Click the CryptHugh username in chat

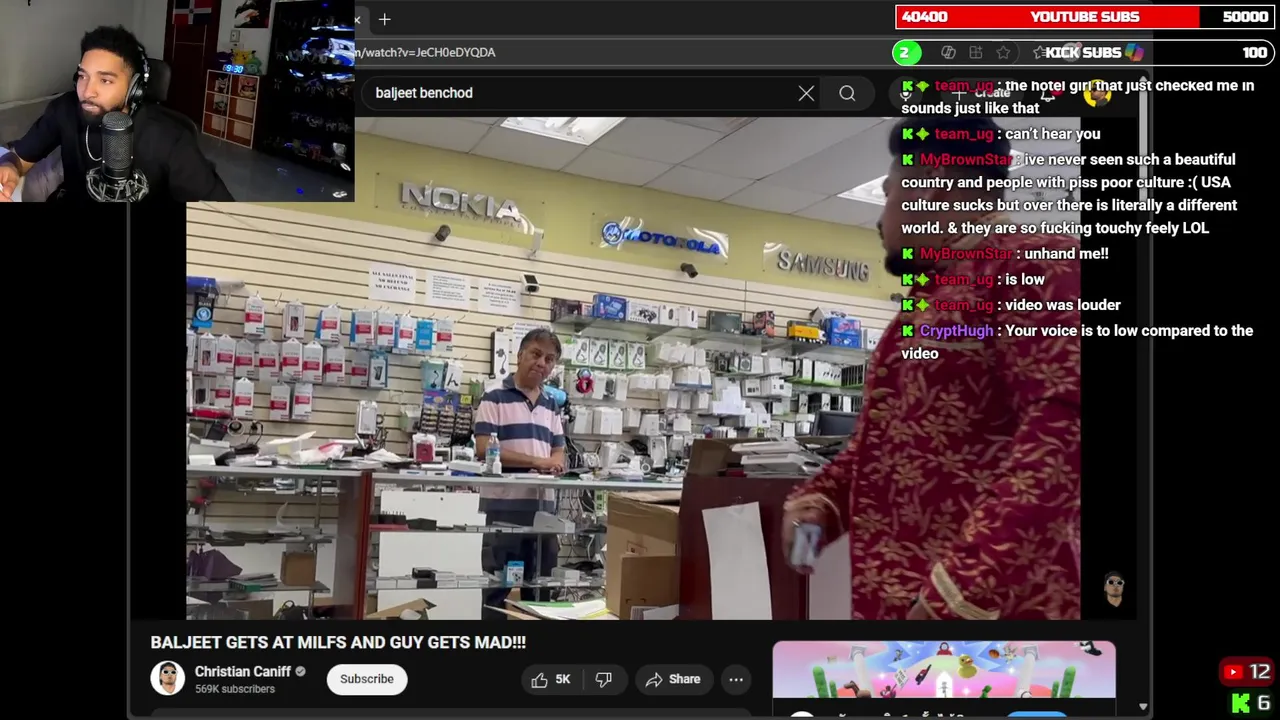(956, 331)
